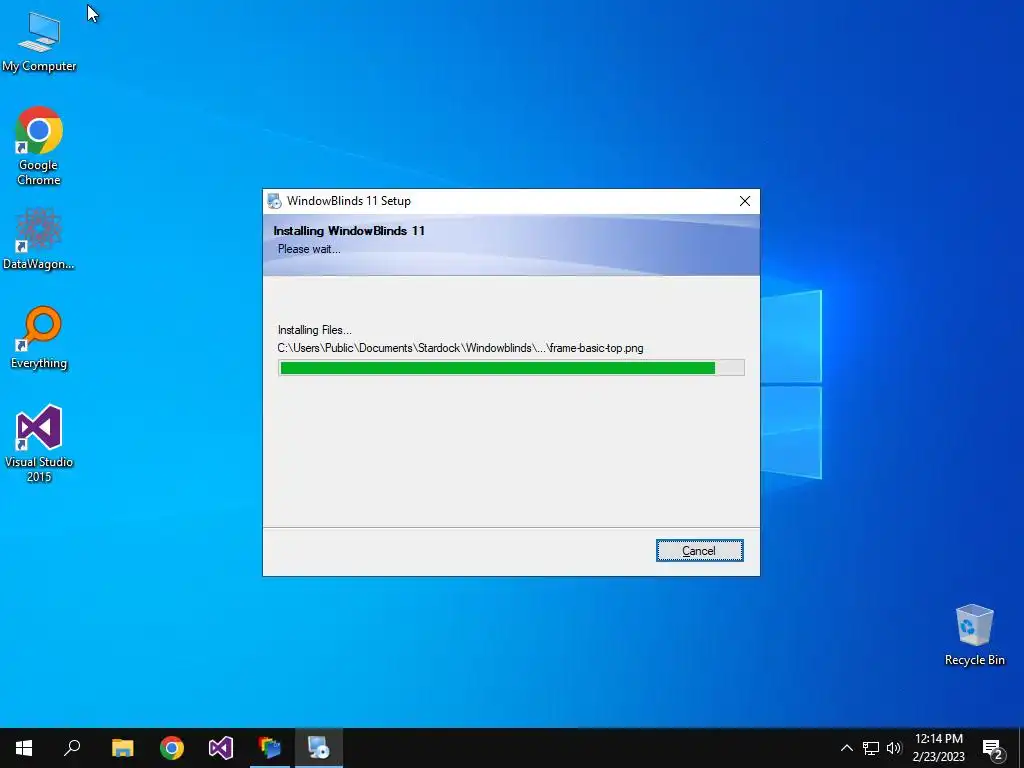
Task: Select the Everything search desktop shortcut
Action: (39, 338)
